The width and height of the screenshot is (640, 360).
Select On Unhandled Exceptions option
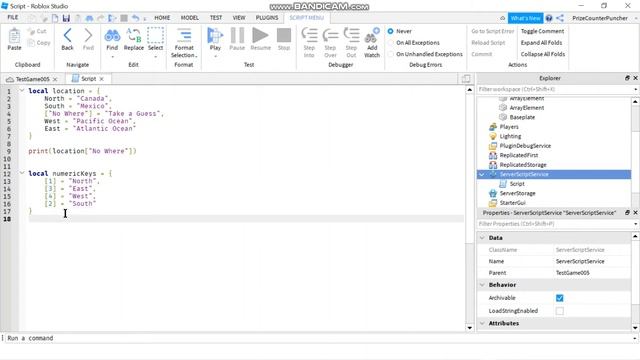[391, 54]
